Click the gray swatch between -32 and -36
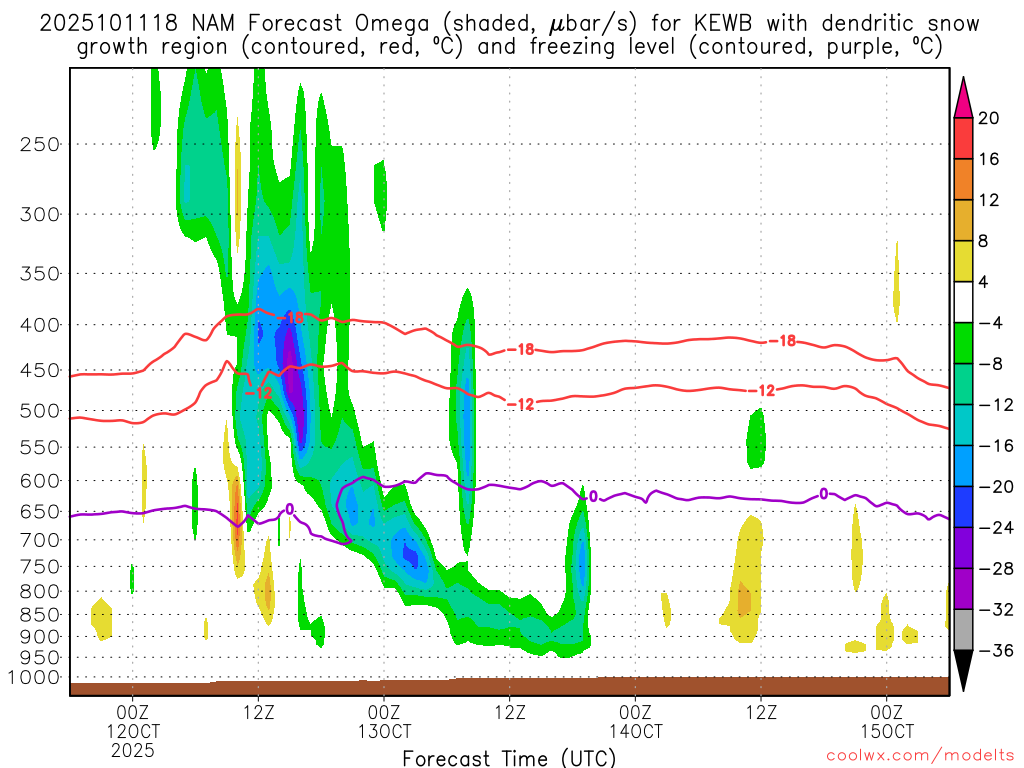The width and height of the screenshot is (1024, 768). point(963,630)
